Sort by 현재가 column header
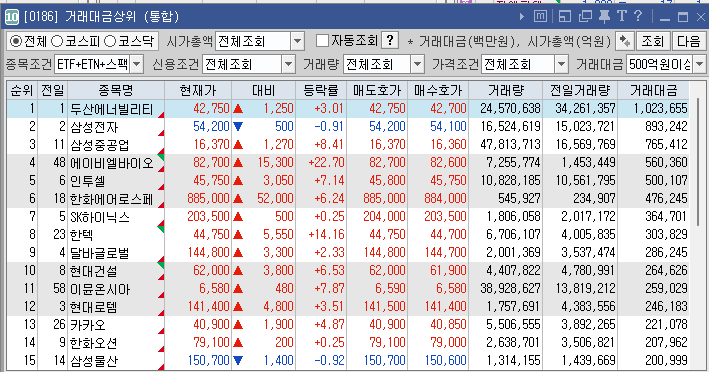709x372 pixels. coord(198,90)
